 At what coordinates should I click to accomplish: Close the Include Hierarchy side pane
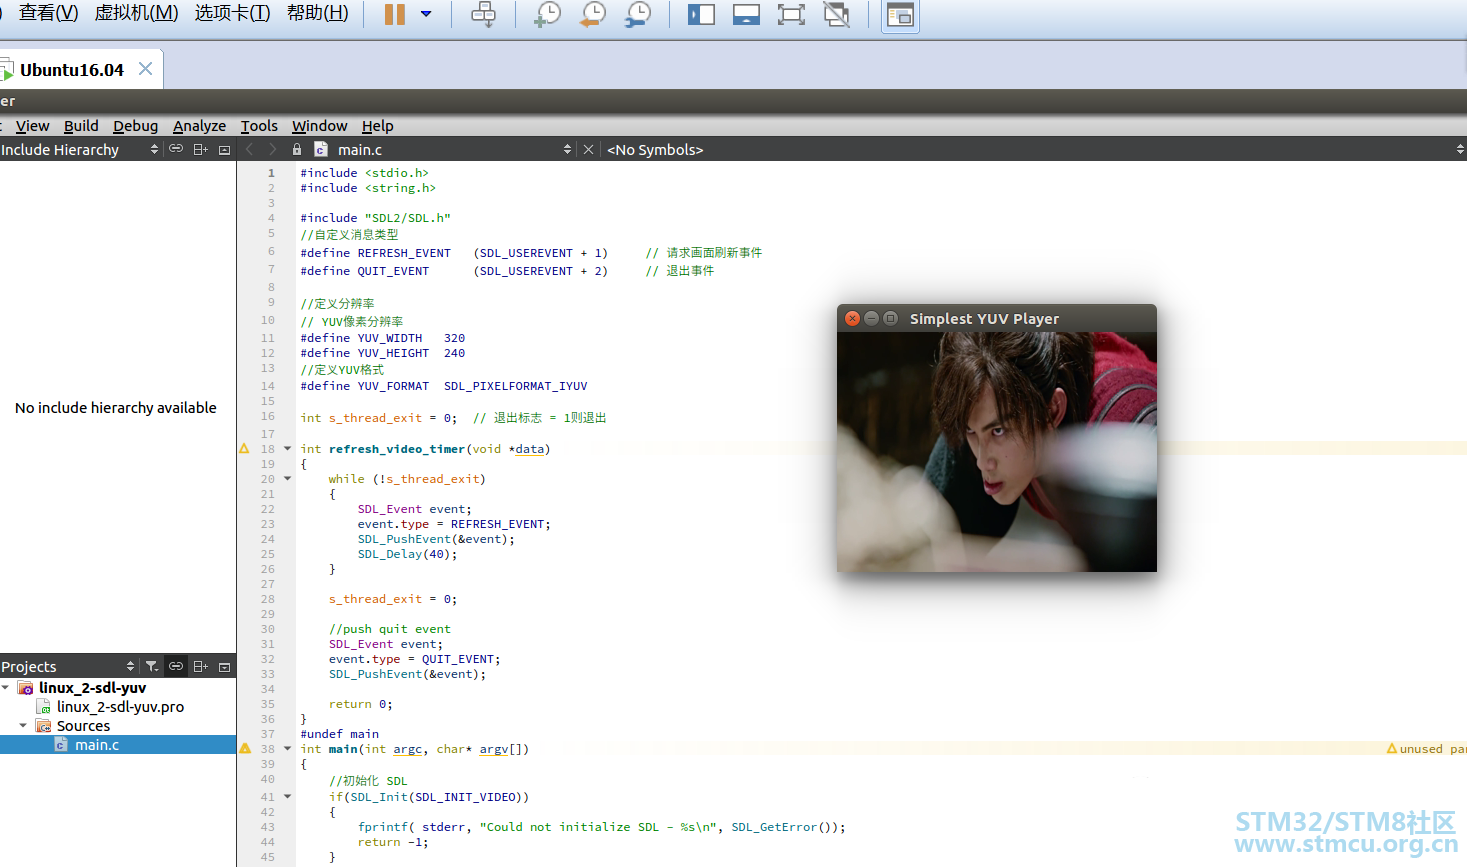[x=224, y=149]
